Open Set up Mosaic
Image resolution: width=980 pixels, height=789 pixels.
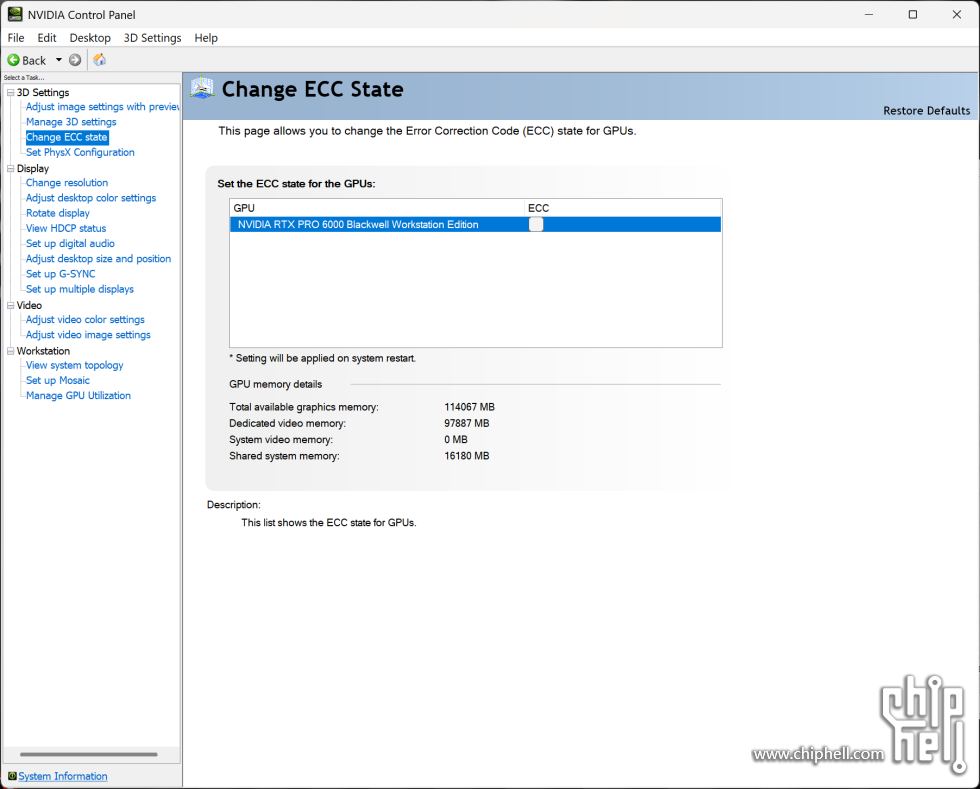pyautogui.click(x=58, y=381)
